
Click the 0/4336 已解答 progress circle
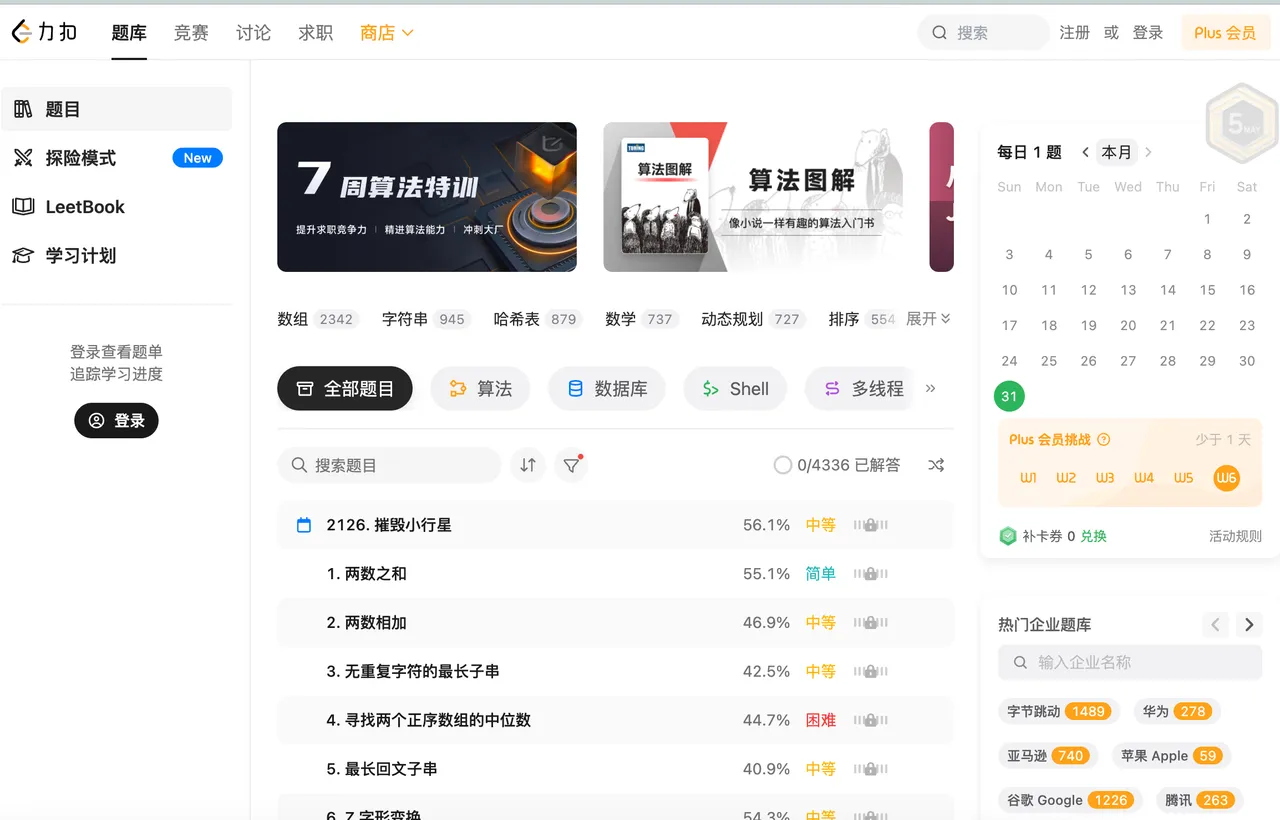pos(783,465)
